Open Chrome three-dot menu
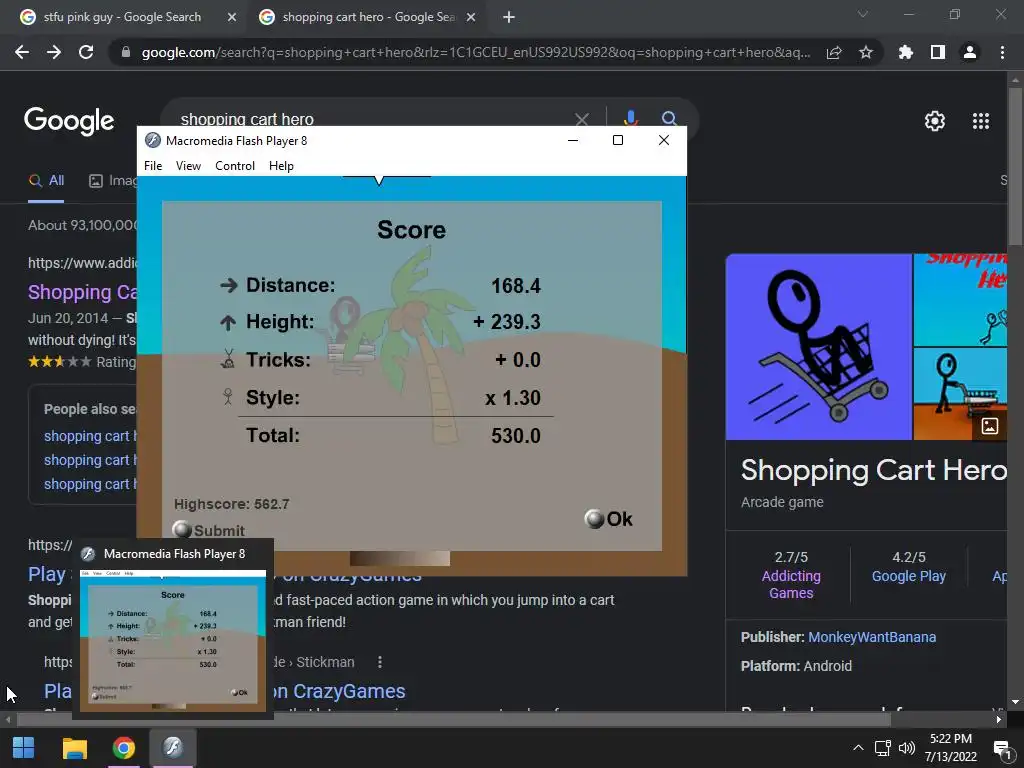The width and height of the screenshot is (1024, 768). (1002, 52)
